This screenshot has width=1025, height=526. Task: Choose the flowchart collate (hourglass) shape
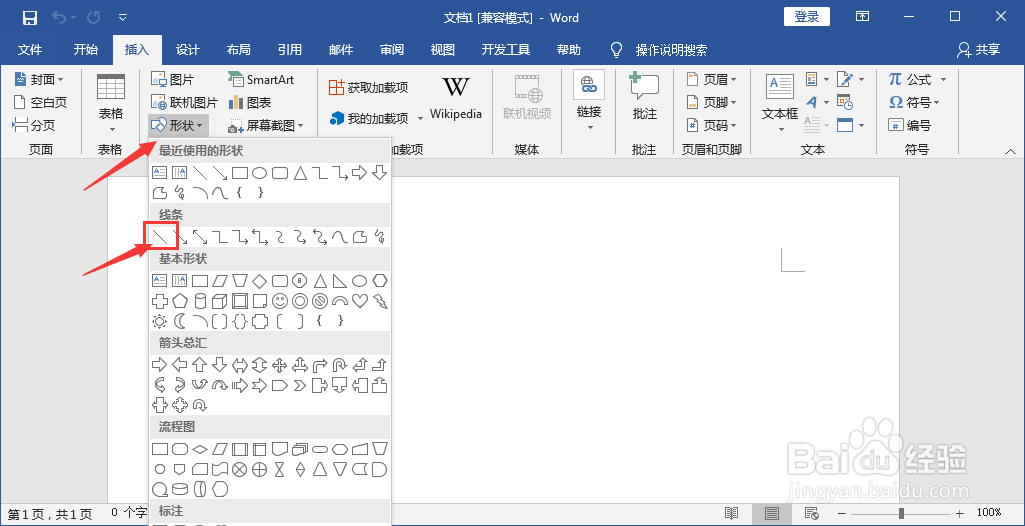280,469
